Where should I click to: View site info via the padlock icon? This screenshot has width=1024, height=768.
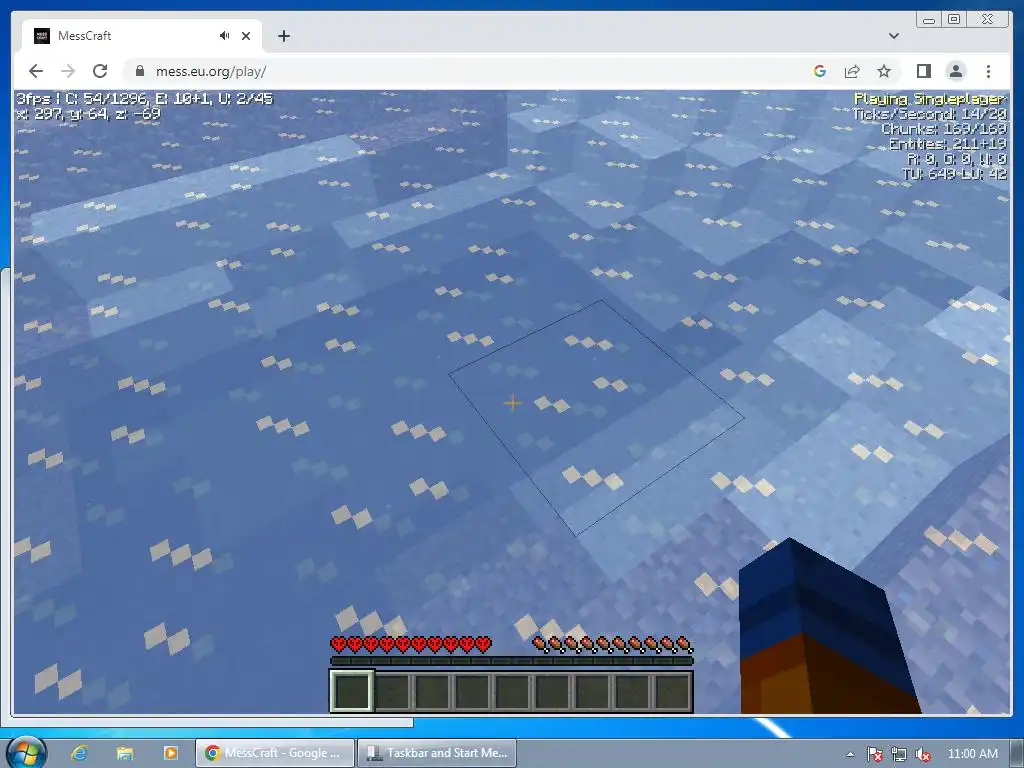[x=139, y=71]
